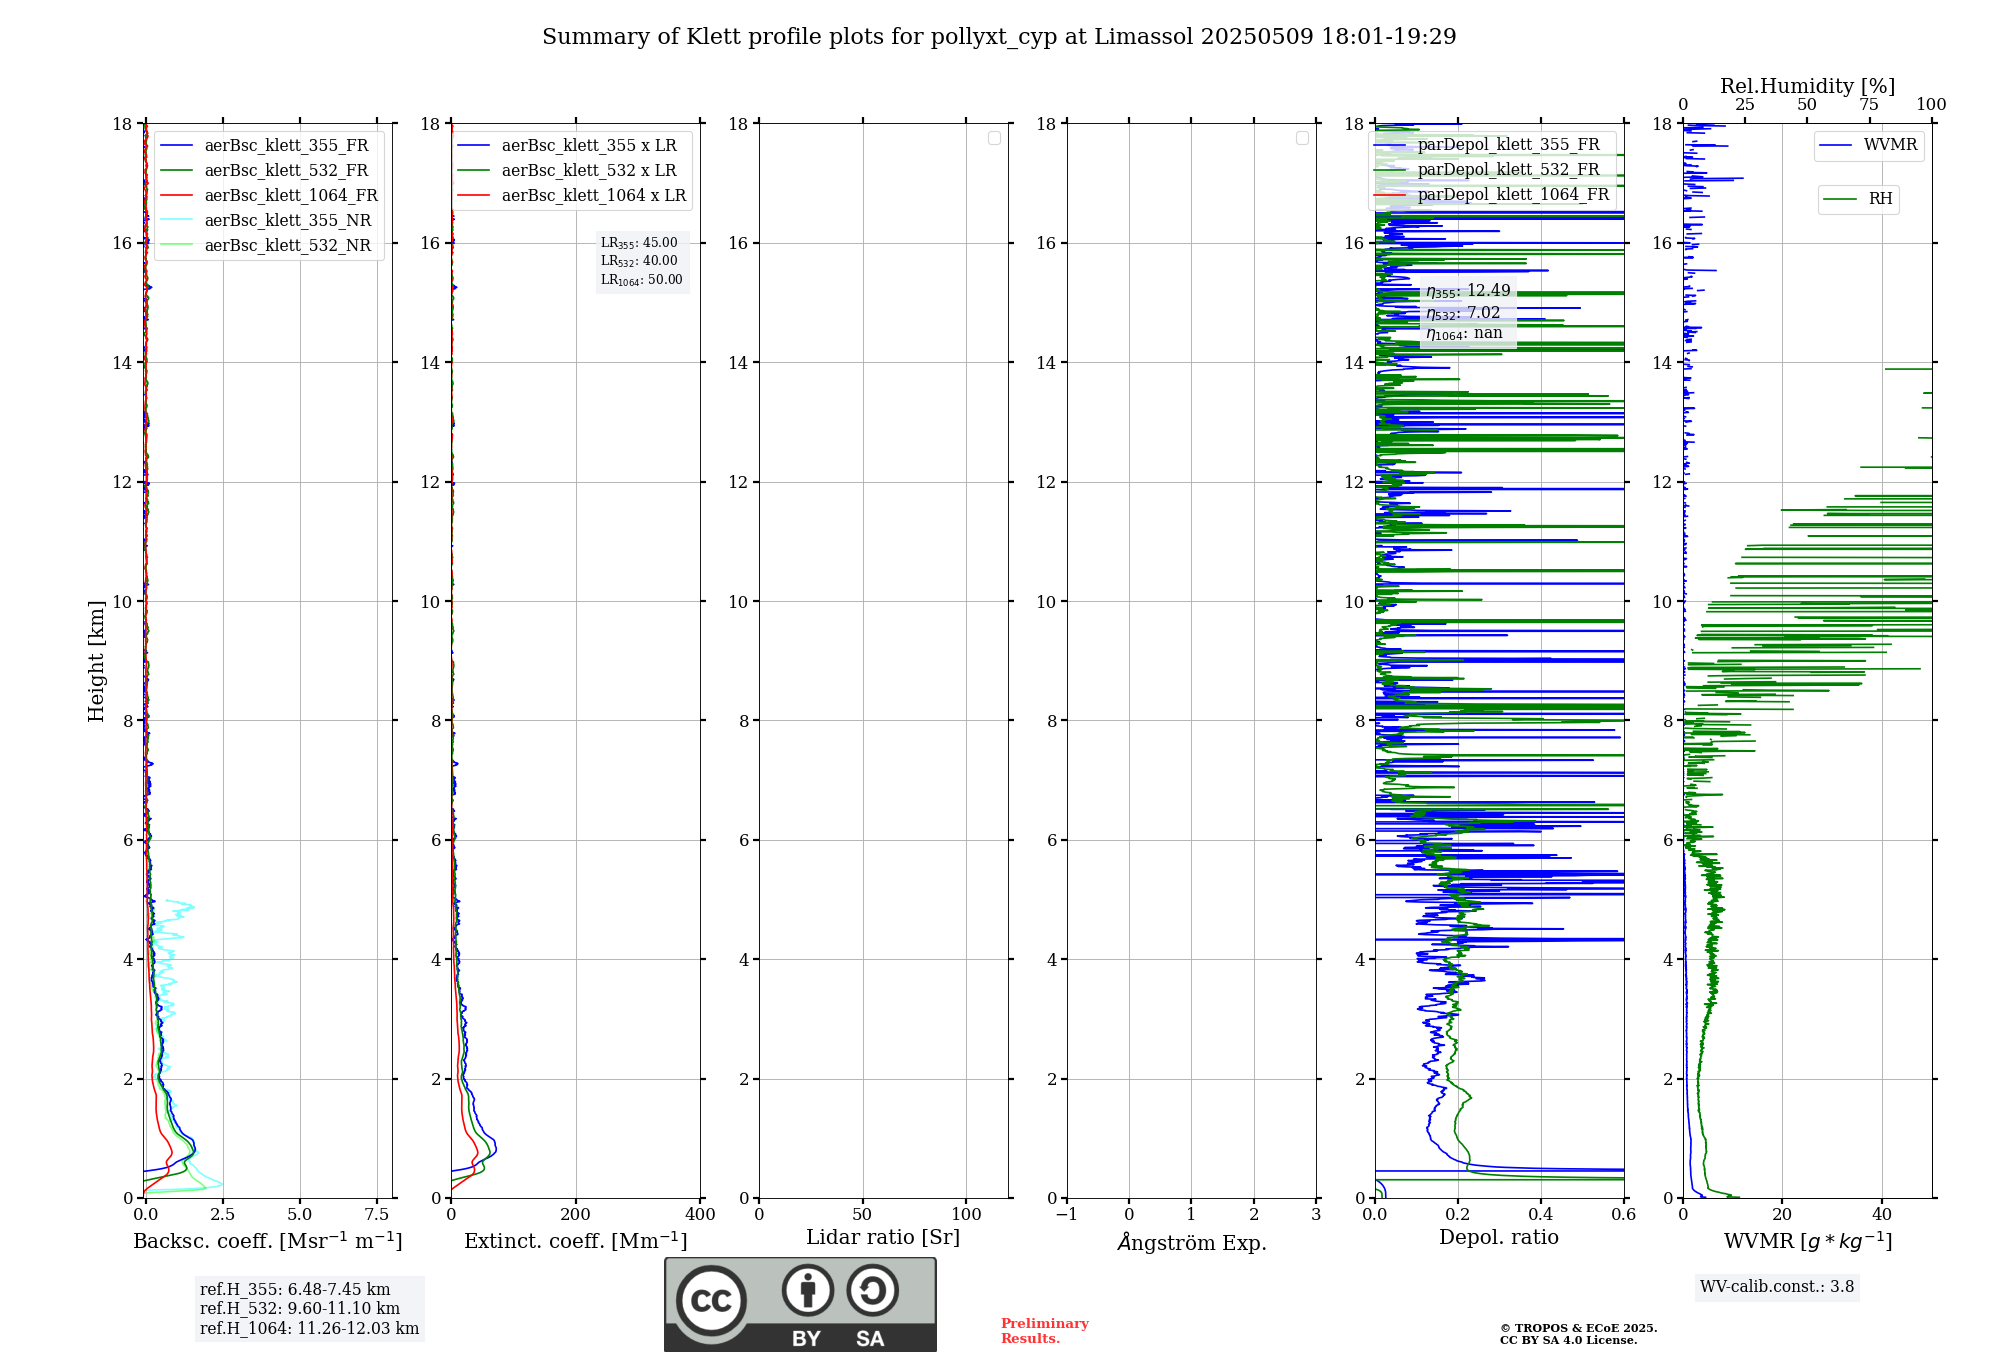Click legend entry parDepol_klett_532_FR
2000x1360 pixels.
pos(1487,170)
